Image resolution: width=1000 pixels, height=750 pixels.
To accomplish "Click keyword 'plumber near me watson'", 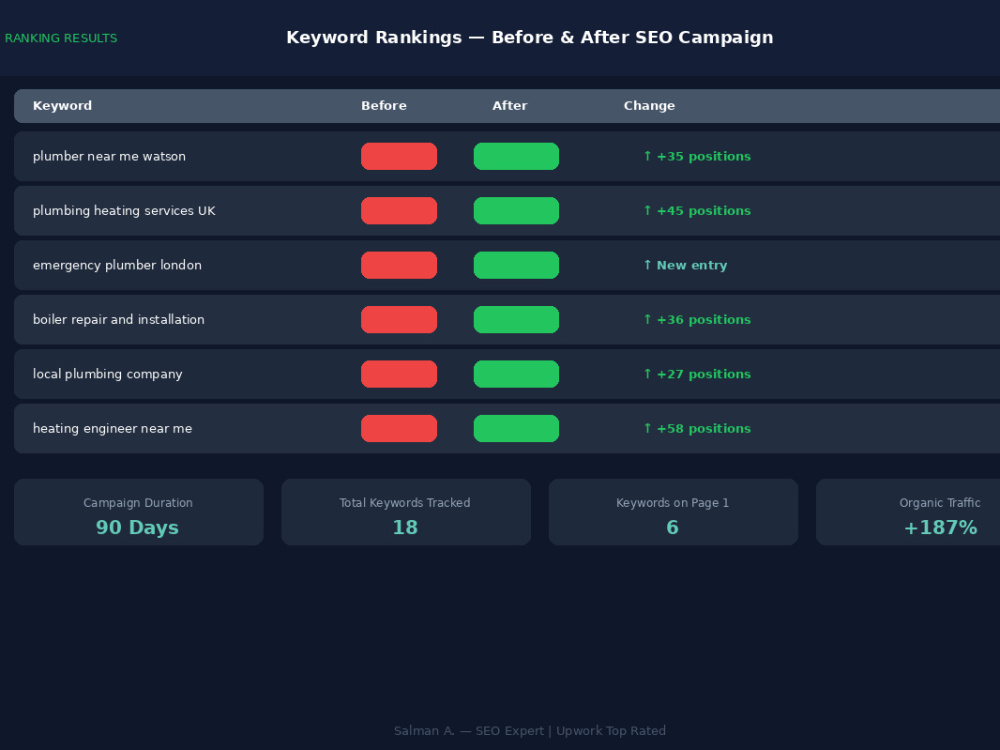I will pyautogui.click(x=109, y=156).
